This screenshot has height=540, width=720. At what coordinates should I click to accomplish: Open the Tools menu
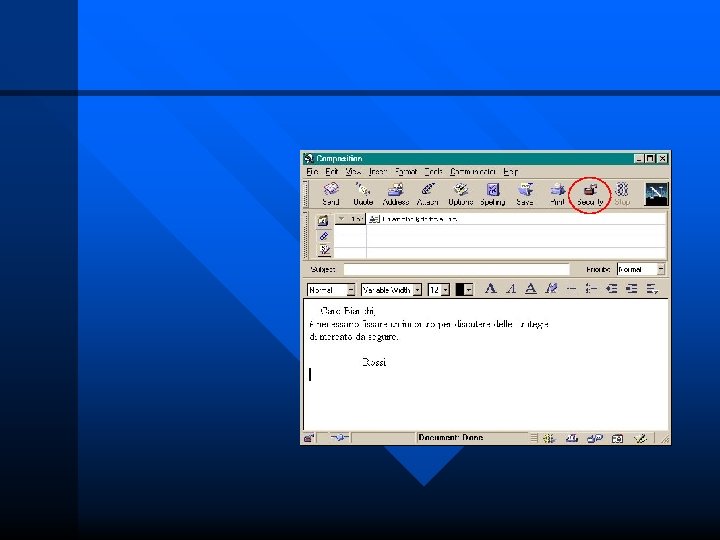click(433, 172)
